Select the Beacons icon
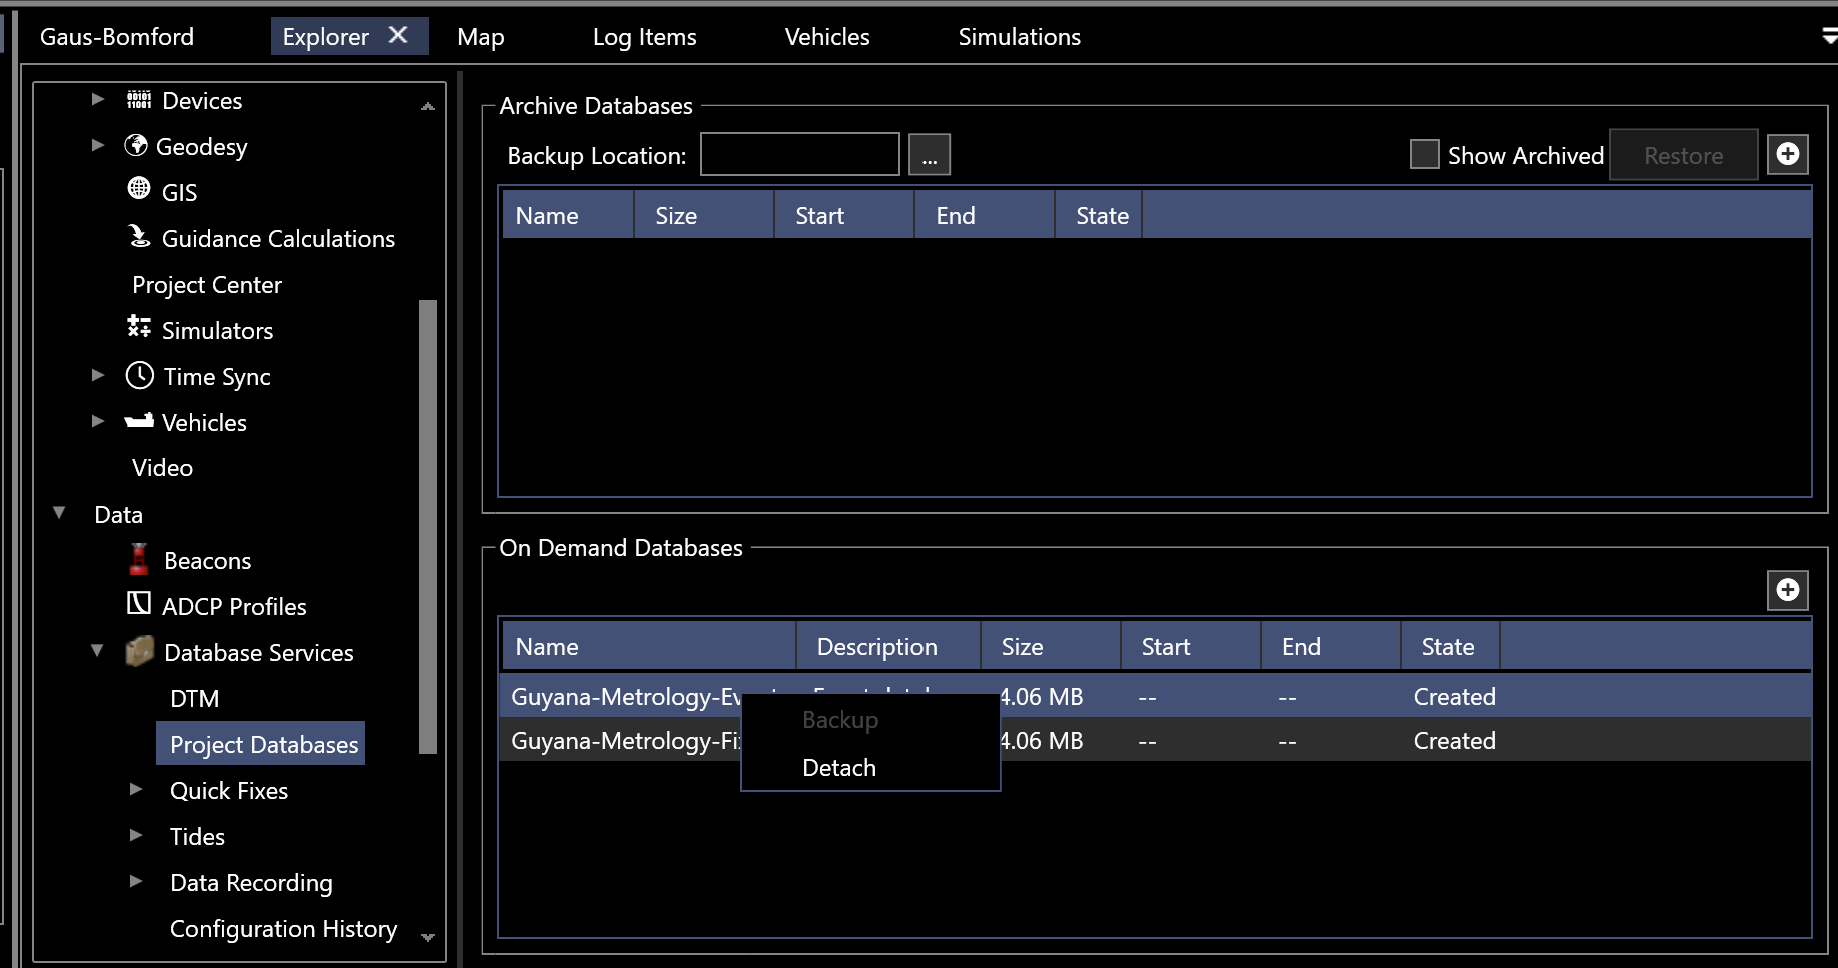This screenshot has width=1838, height=968. tap(138, 559)
